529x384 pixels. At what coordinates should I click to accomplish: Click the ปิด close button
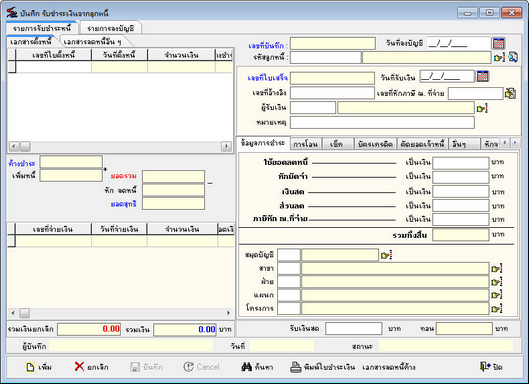click(491, 367)
